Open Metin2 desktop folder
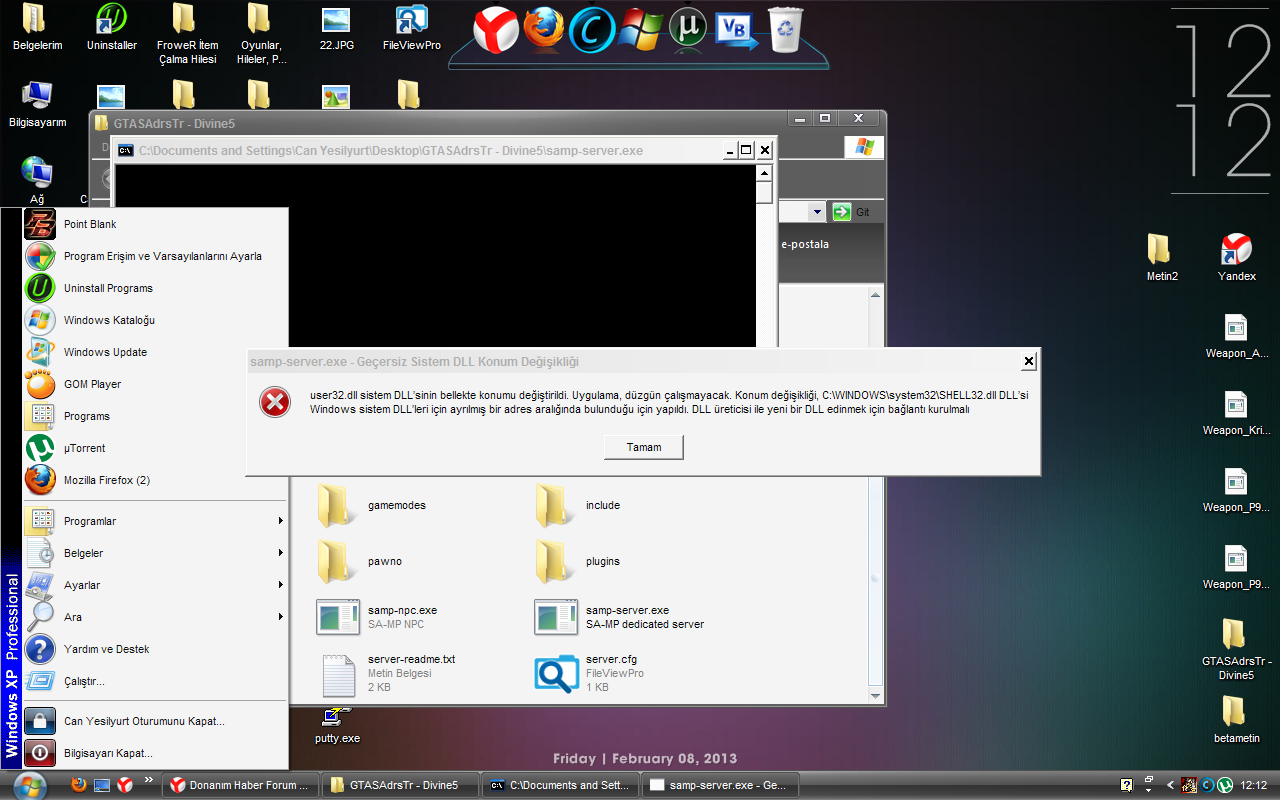1280x800 pixels. click(x=1161, y=257)
